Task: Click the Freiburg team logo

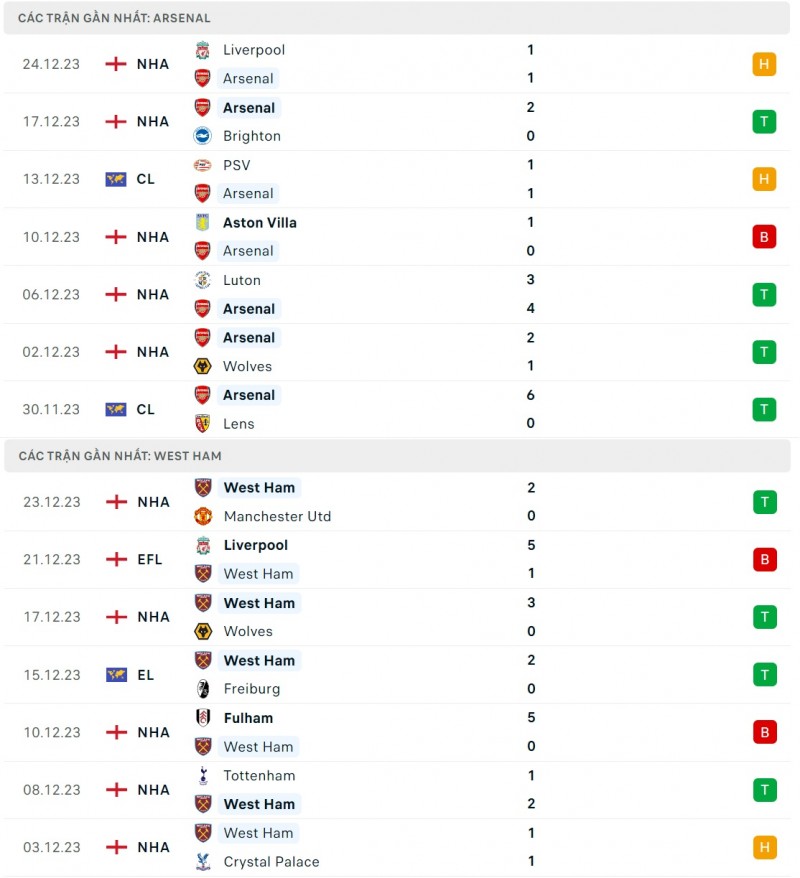Action: 203,689
